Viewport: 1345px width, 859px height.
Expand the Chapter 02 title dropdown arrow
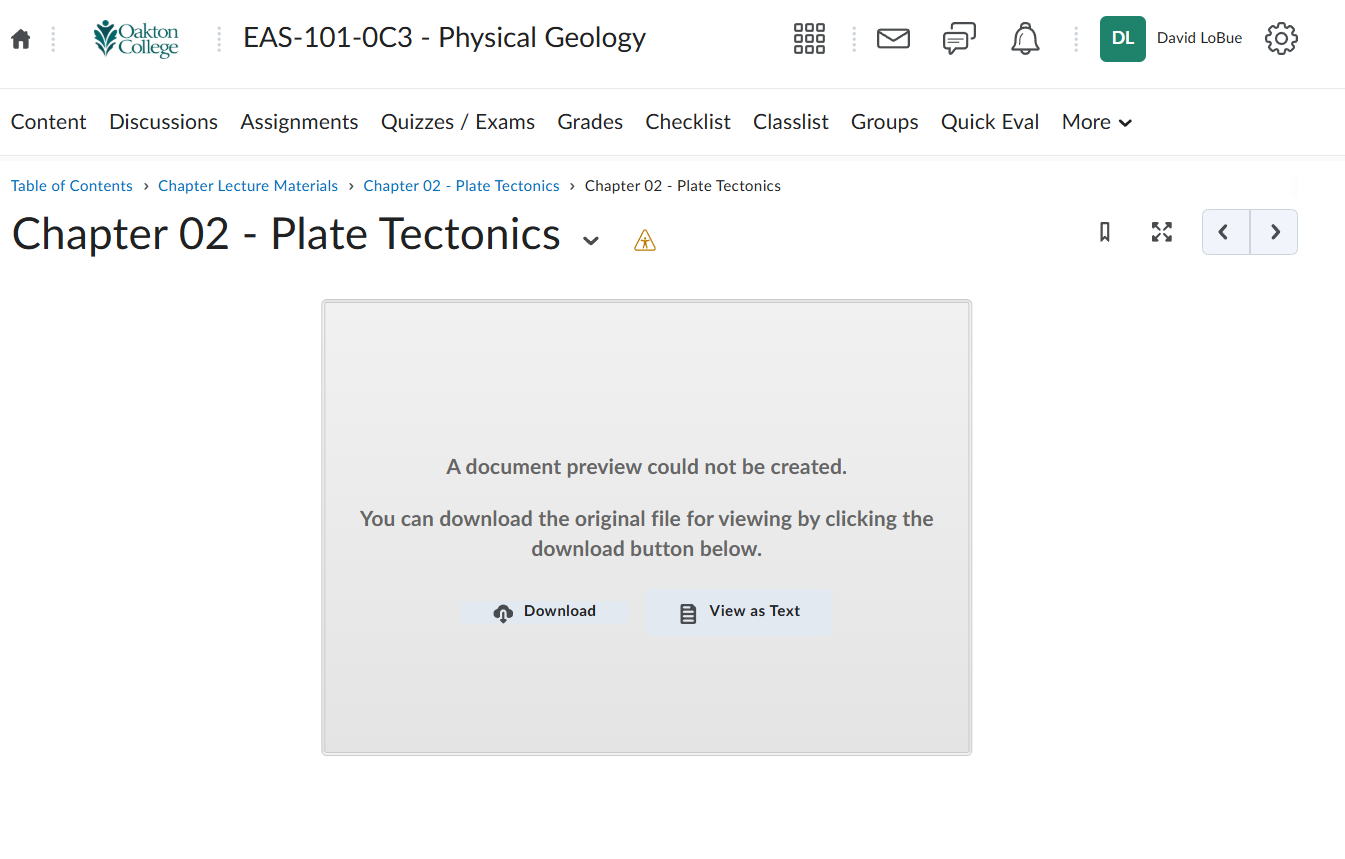591,240
